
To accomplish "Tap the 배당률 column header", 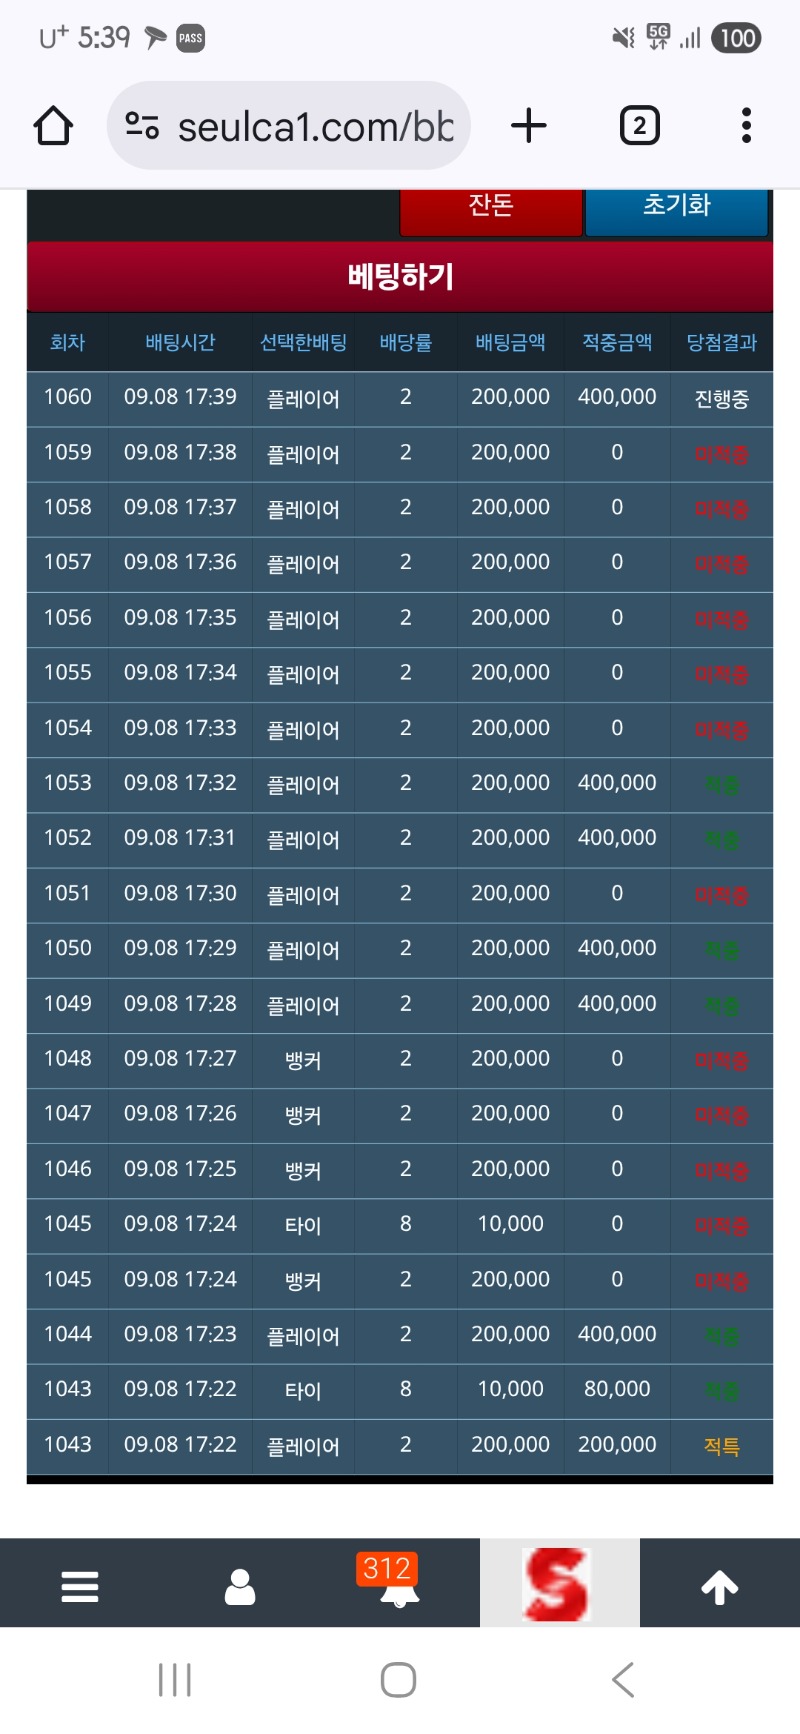I will coord(405,342).
